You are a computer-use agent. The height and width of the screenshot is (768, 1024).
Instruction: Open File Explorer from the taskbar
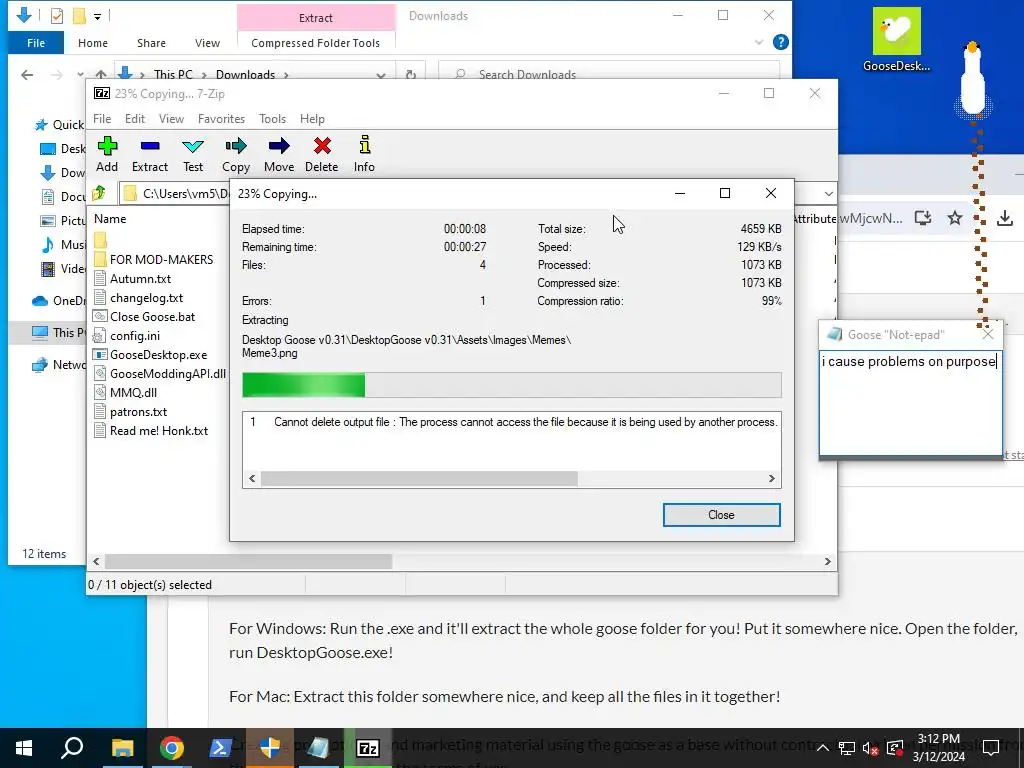[122, 748]
